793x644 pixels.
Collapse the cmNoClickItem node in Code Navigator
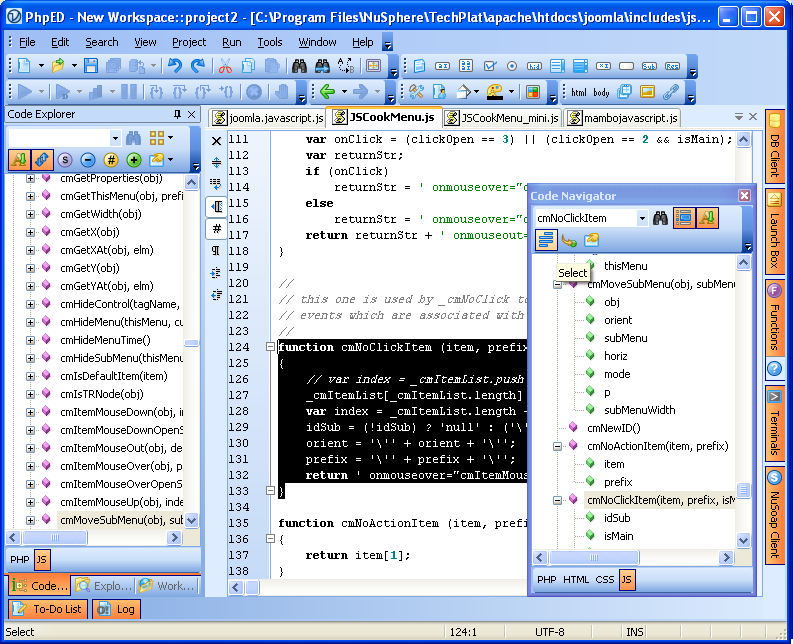pyautogui.click(x=557, y=501)
